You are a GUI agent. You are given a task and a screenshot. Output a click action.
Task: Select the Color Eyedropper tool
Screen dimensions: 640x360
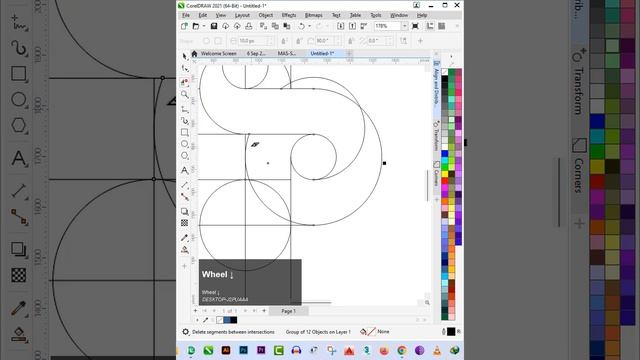tap(185, 238)
